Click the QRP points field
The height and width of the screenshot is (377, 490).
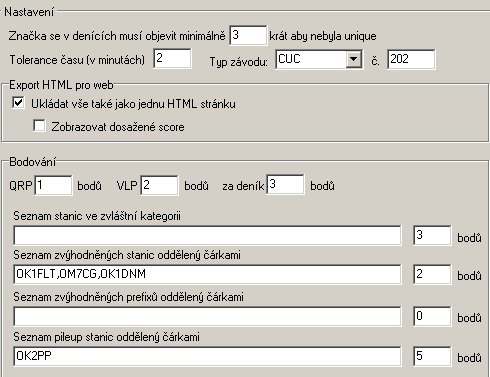pyautogui.click(x=53, y=185)
